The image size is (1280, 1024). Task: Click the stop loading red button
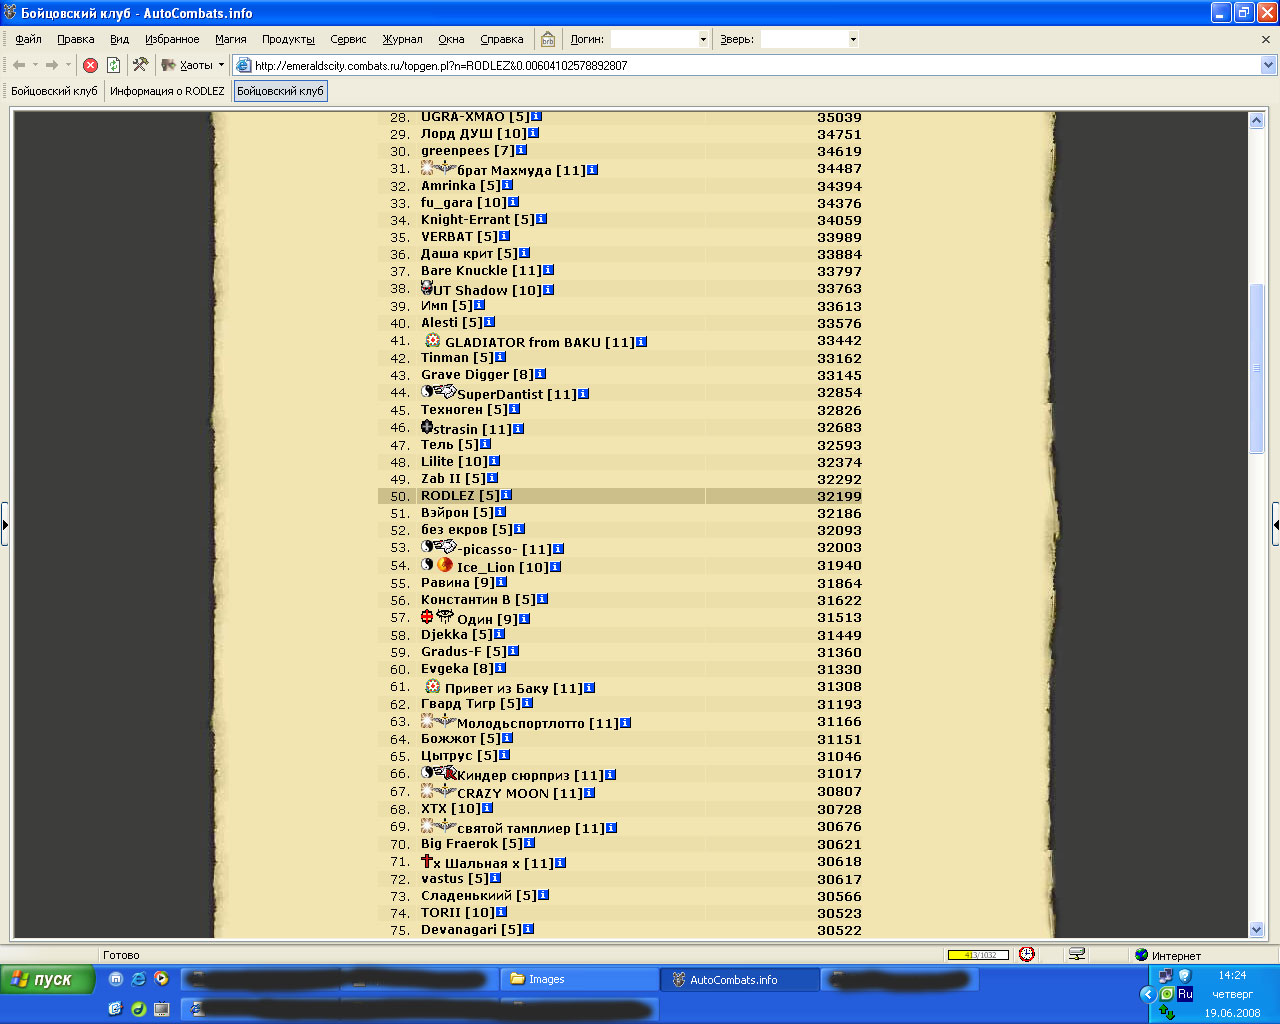coord(90,65)
